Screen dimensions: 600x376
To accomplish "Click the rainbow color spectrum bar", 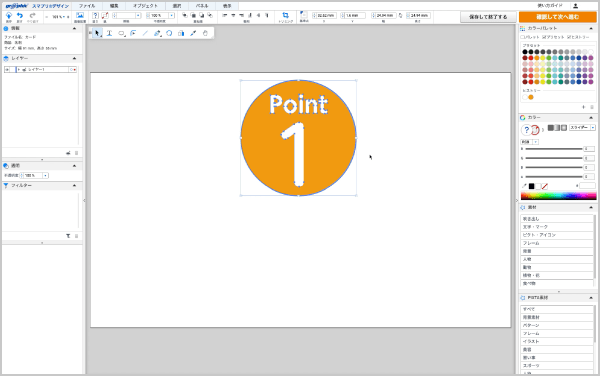I will [558, 196].
